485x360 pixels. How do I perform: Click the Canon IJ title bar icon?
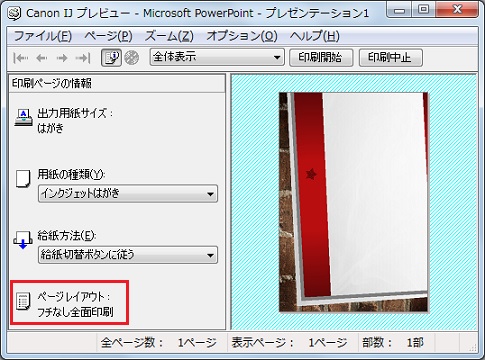click(14, 14)
